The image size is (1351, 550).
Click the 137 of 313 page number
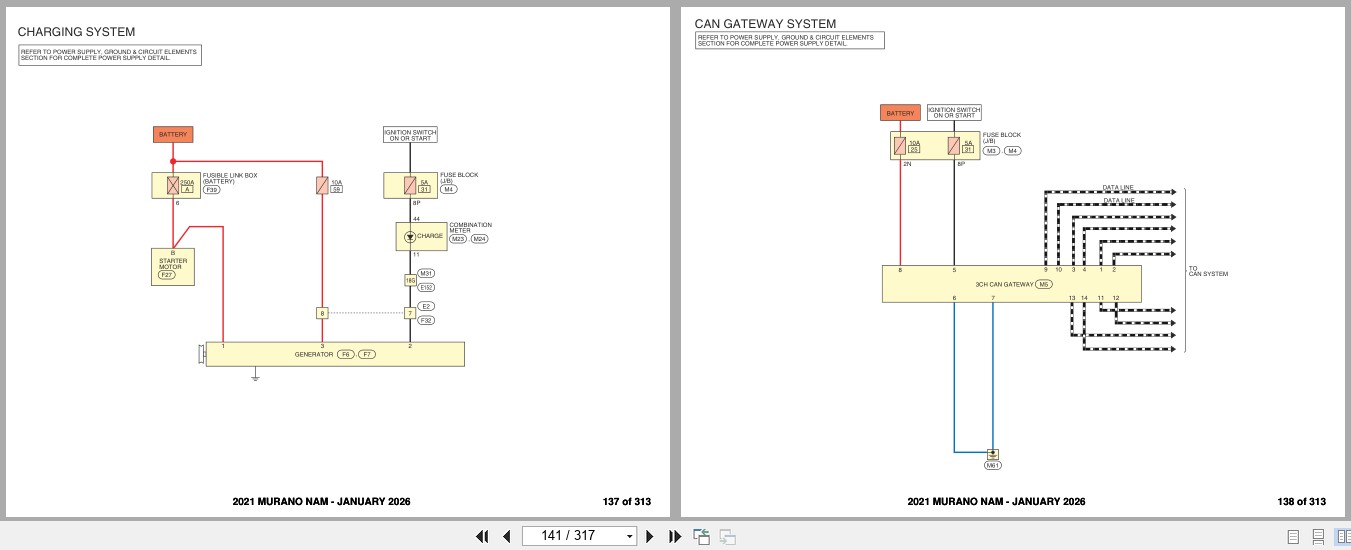627,502
